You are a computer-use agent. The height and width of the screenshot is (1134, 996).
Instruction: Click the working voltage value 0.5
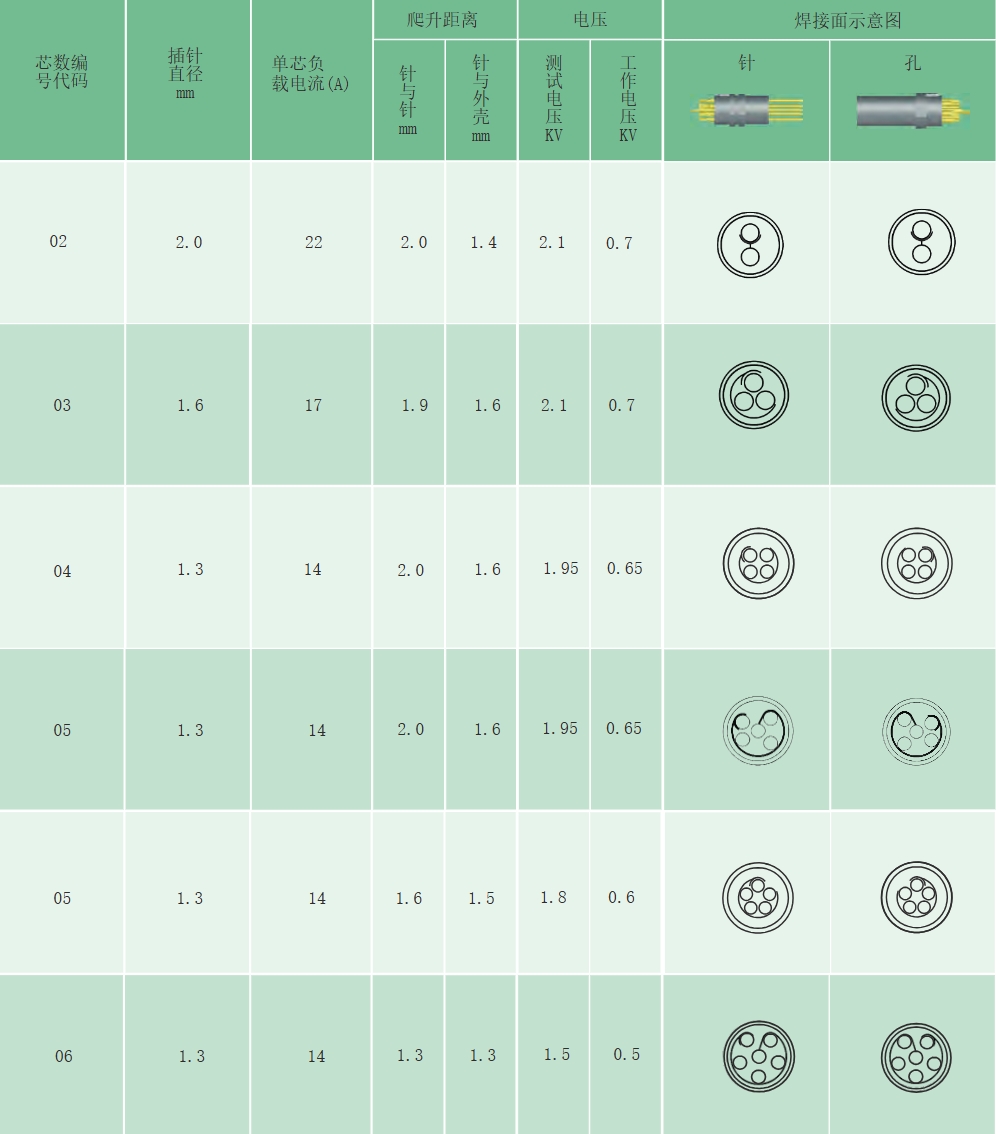click(x=627, y=1055)
